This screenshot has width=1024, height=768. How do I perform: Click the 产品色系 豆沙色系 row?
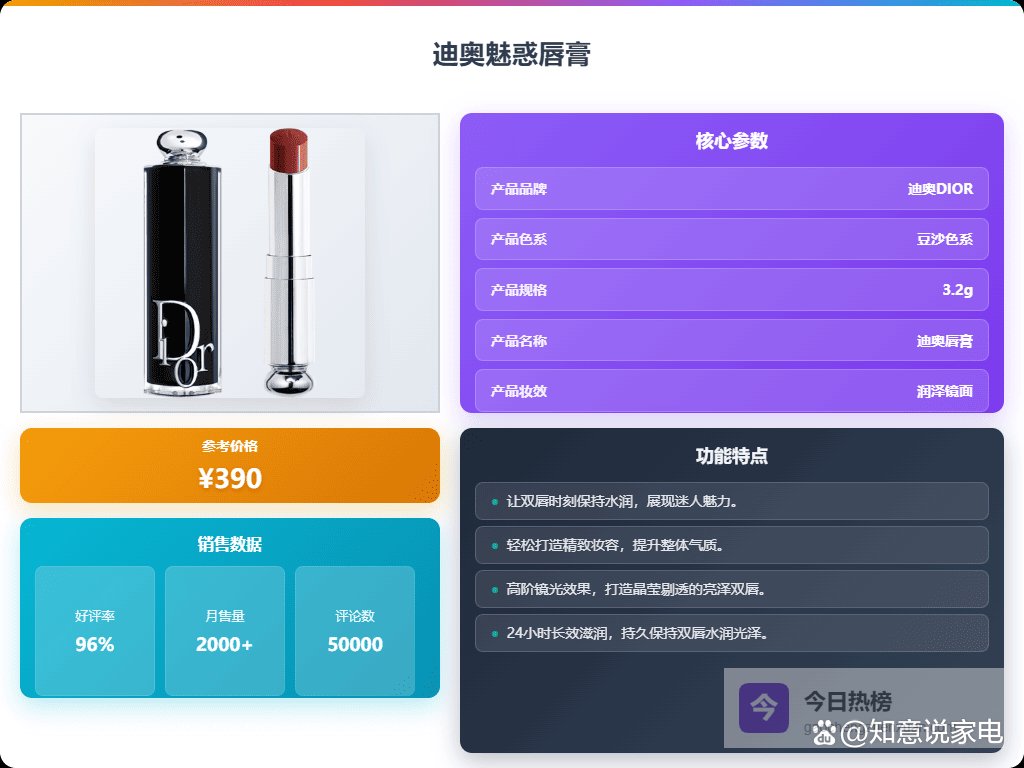click(731, 239)
